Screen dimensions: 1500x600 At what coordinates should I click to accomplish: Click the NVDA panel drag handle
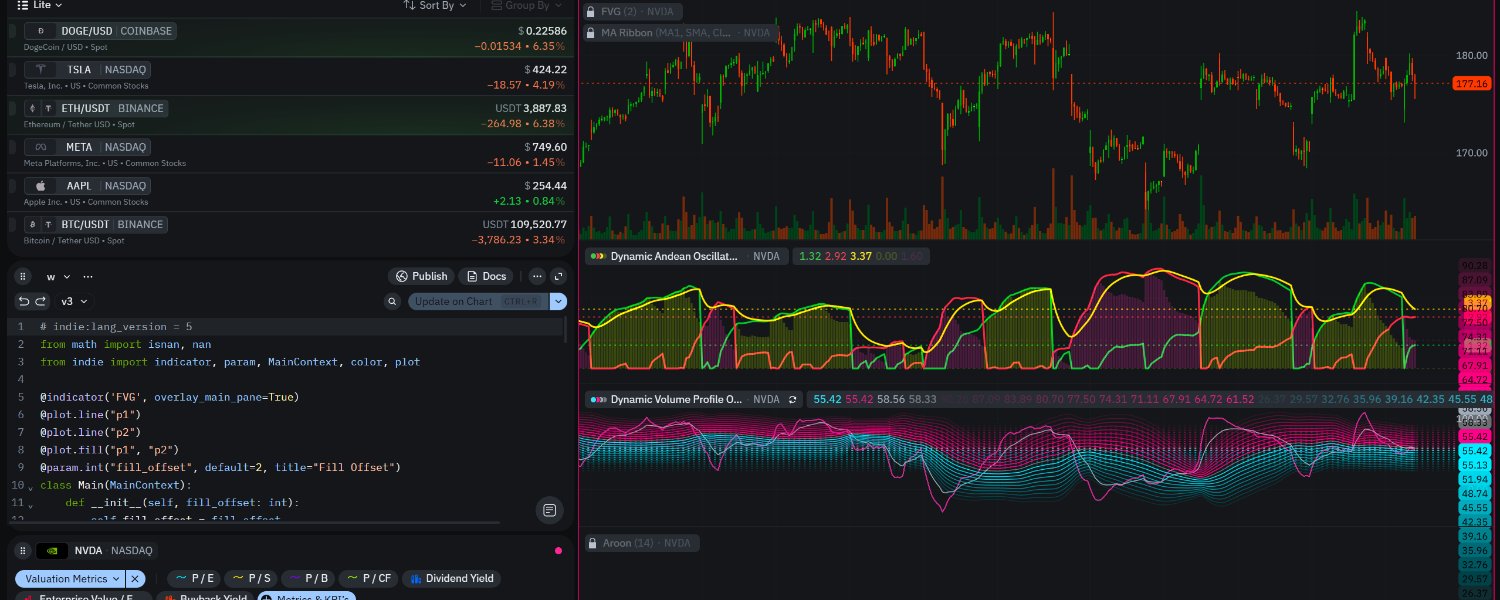coord(22,550)
